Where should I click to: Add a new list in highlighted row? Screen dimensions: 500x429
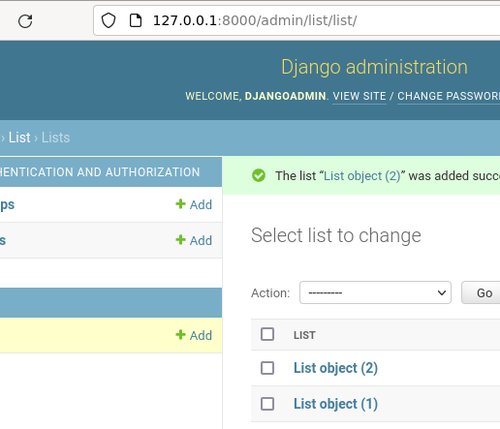(x=194, y=335)
